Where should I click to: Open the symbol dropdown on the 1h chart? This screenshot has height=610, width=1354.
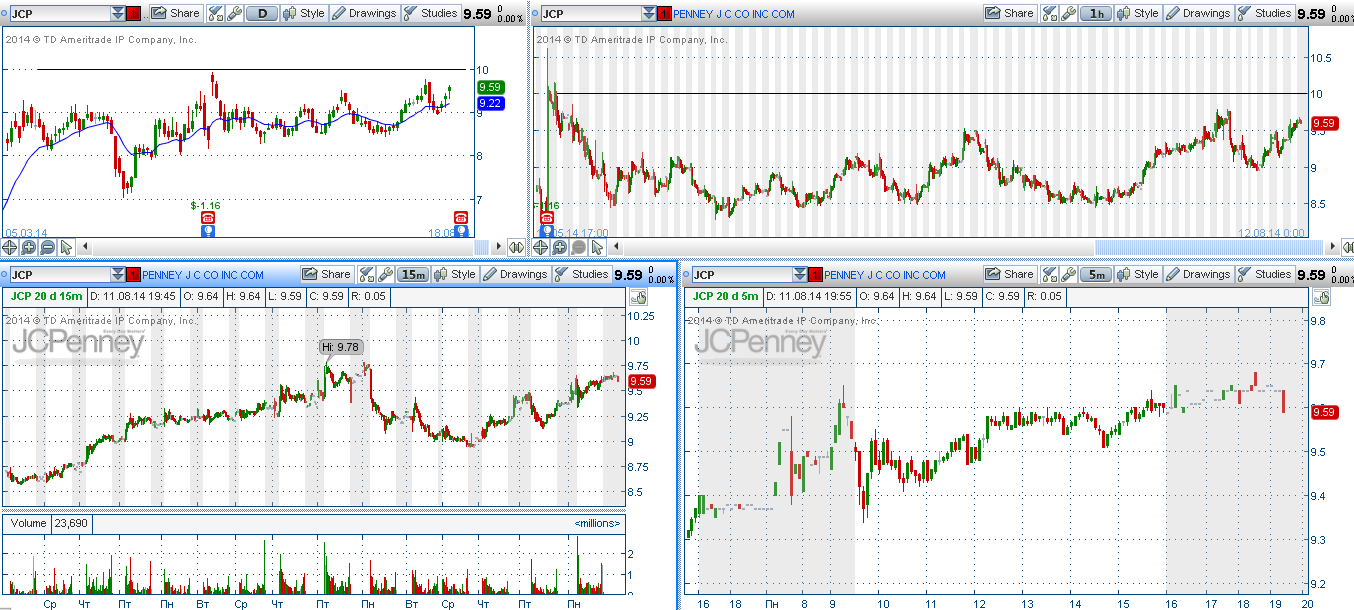coord(649,14)
